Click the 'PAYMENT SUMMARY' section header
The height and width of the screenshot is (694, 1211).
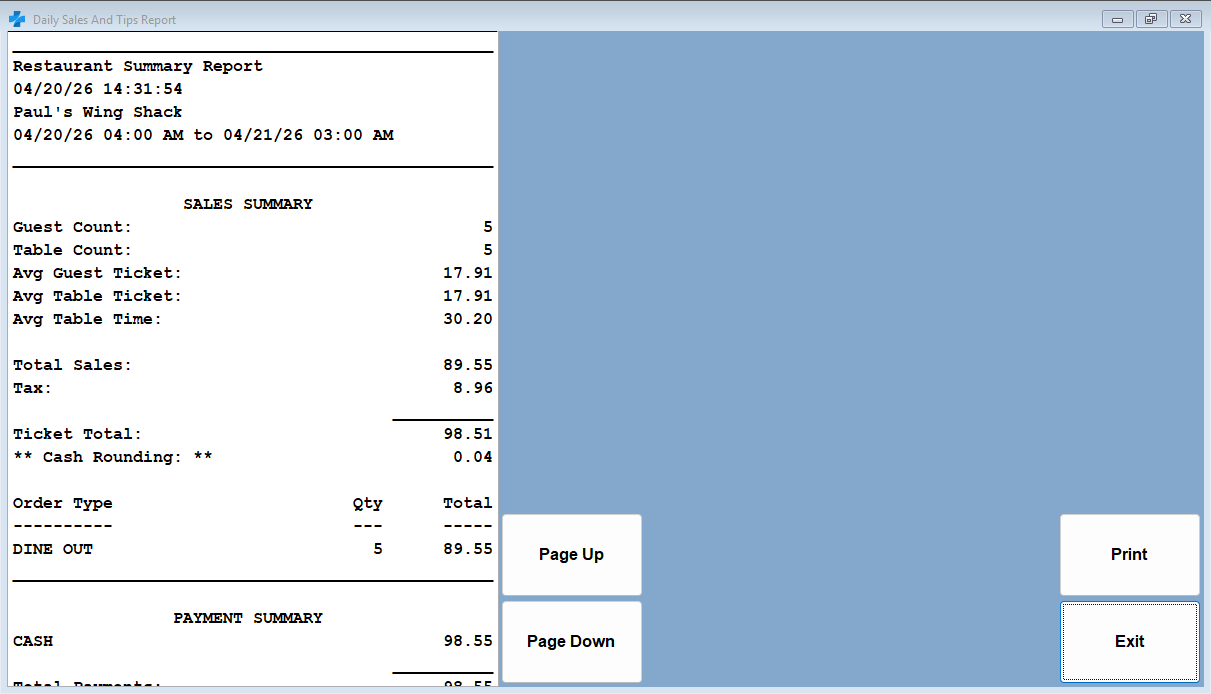pyautogui.click(x=248, y=618)
